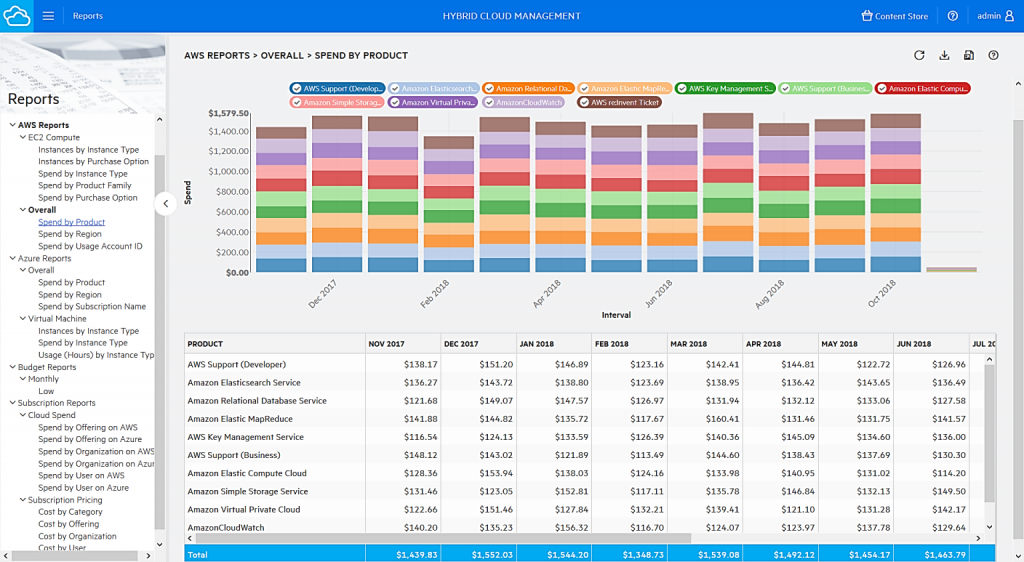
Task: Open the admin user menu
Action: 995,16
